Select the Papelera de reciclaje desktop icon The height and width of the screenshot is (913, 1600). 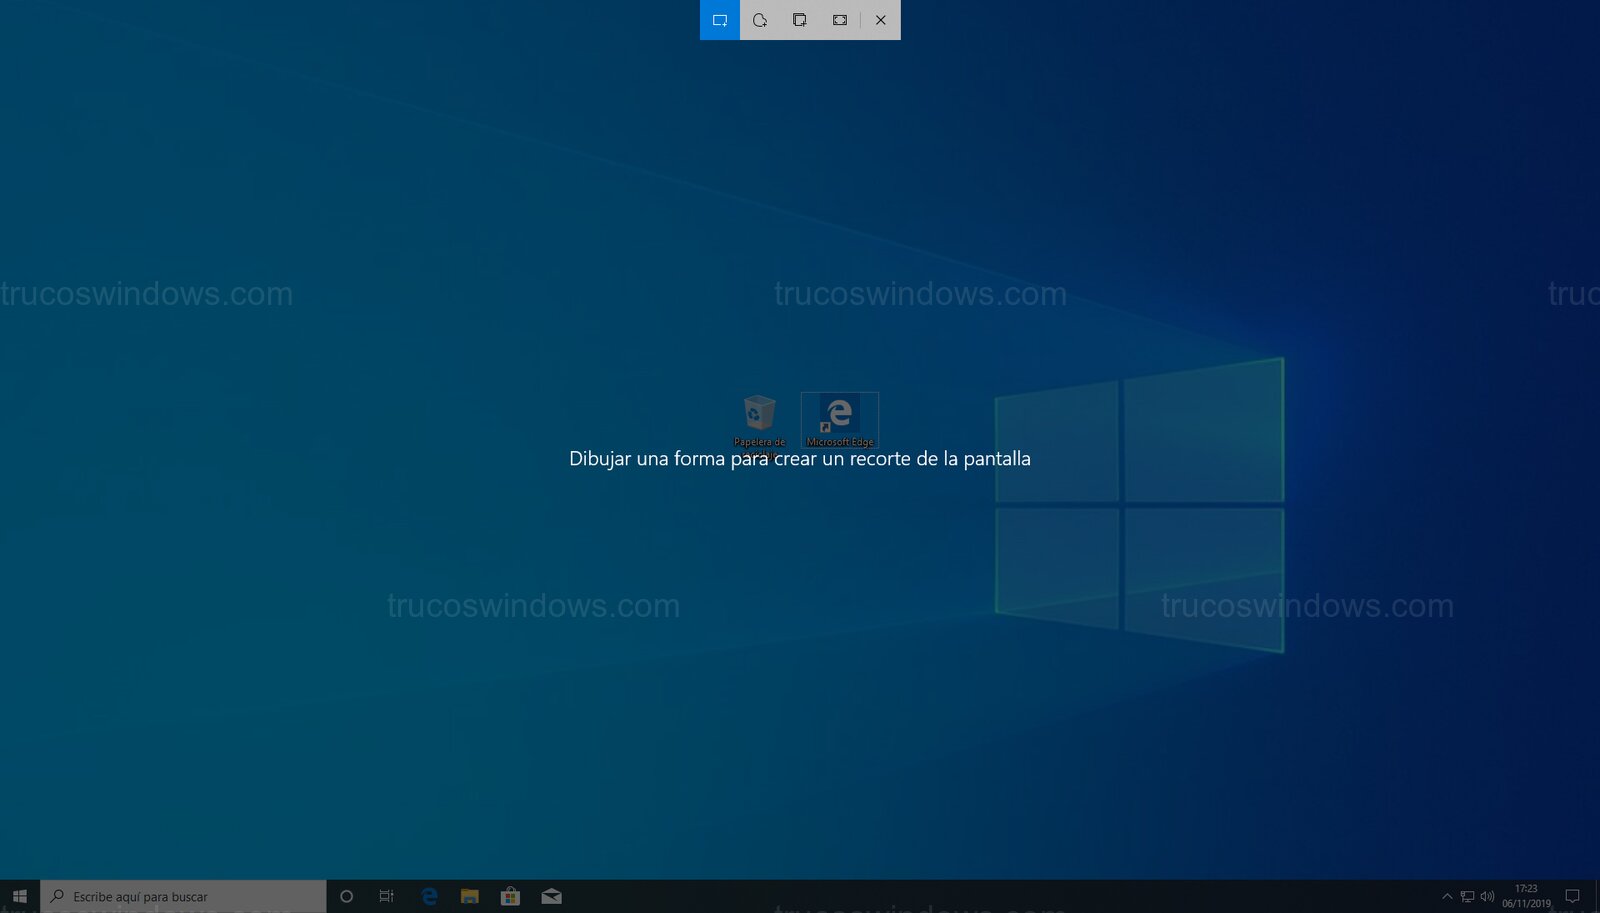(759, 420)
